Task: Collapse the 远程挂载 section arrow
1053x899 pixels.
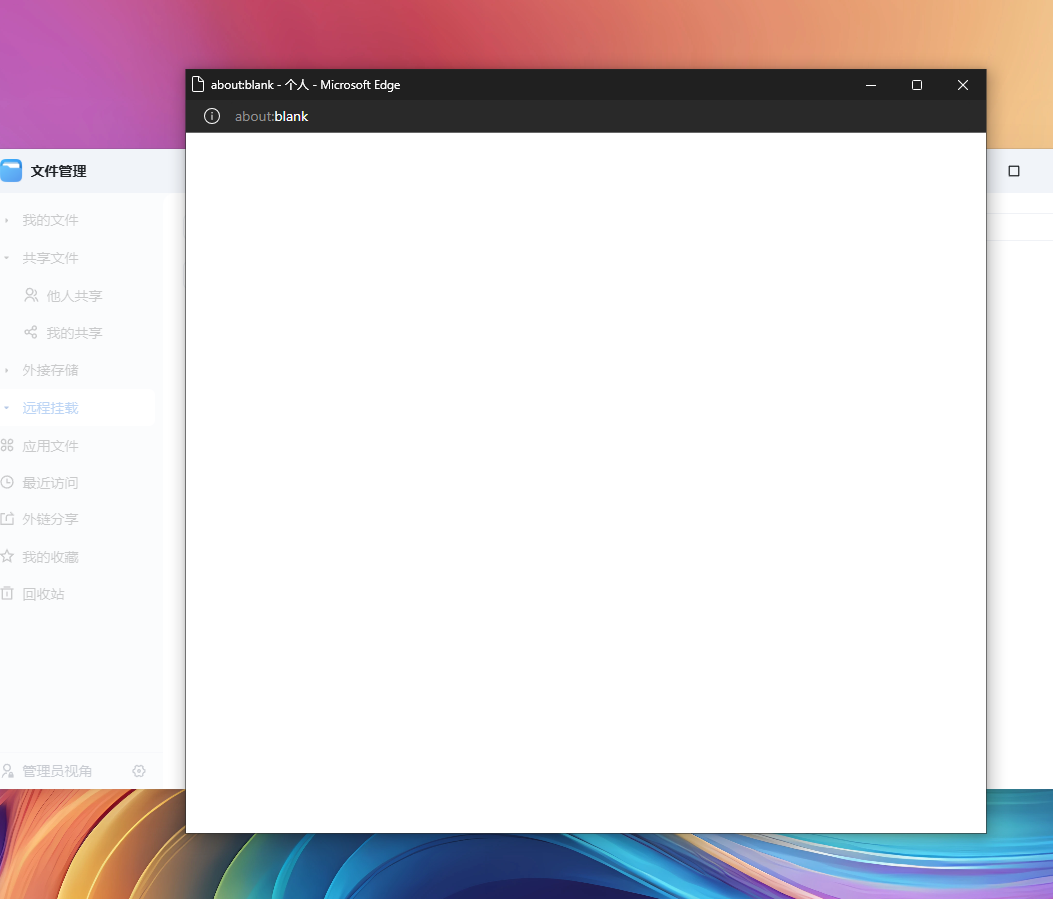Action: [x=6, y=408]
